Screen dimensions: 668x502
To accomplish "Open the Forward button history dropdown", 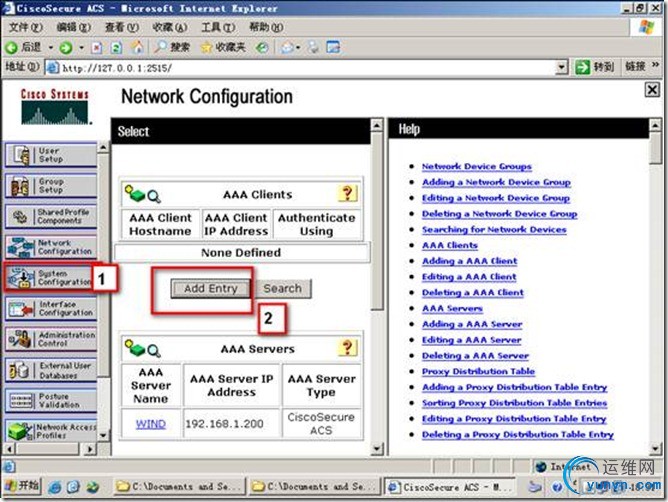I will coord(81,47).
